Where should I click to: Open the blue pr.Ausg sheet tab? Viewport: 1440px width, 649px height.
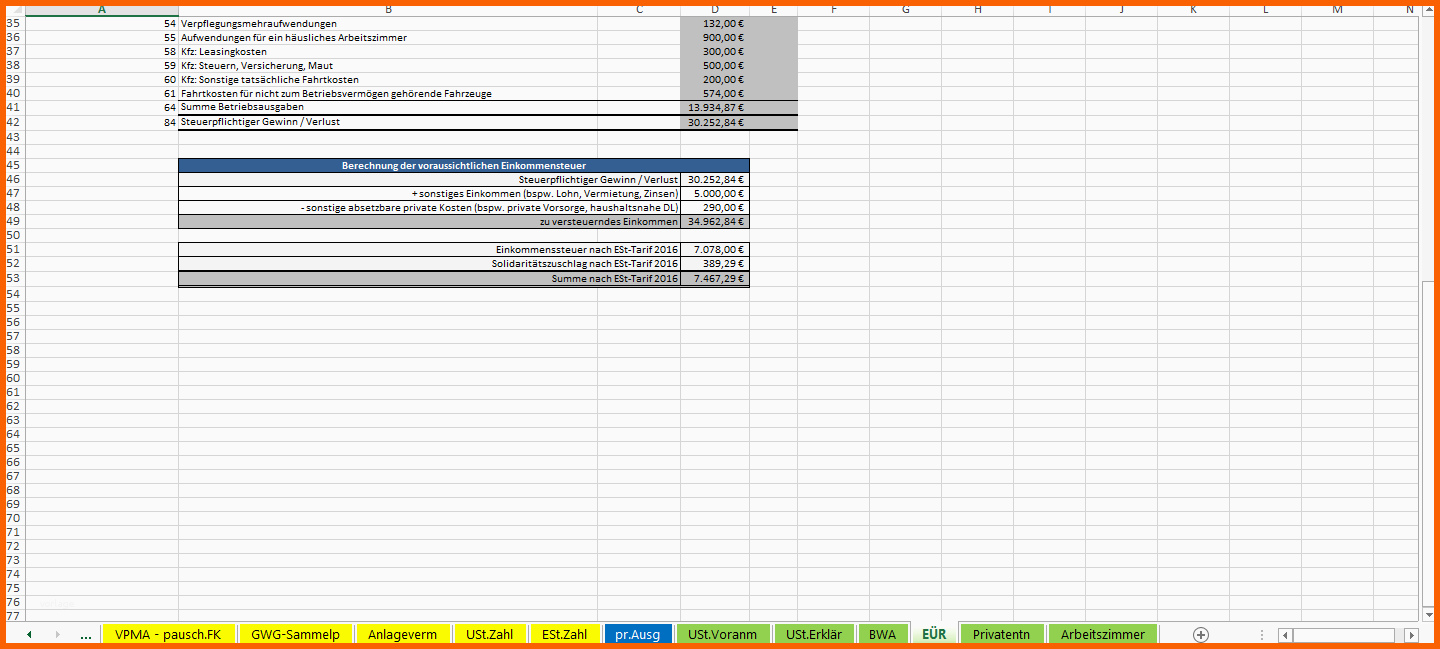[637, 634]
